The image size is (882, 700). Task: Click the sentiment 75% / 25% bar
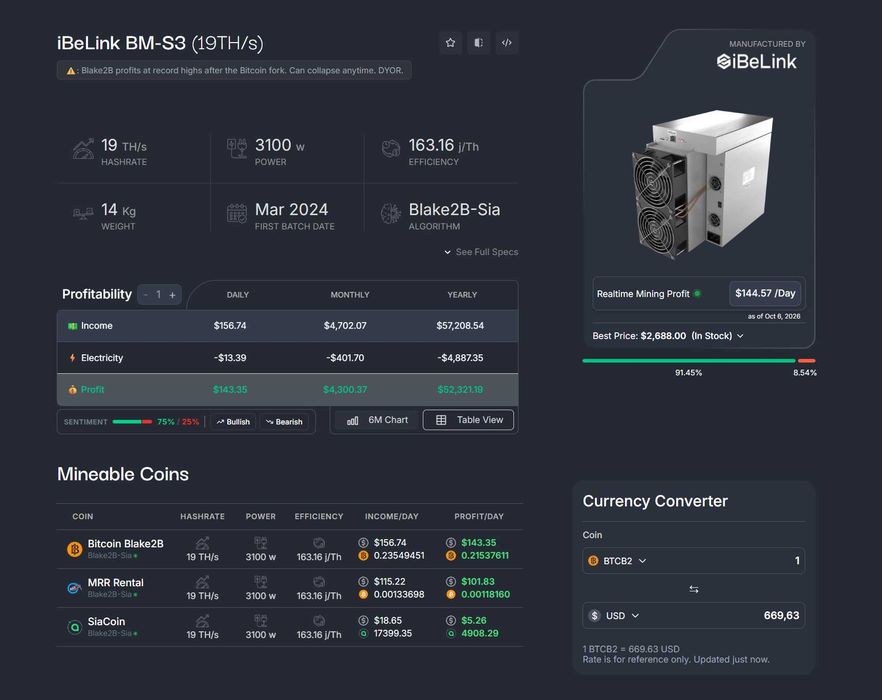(x=132, y=421)
